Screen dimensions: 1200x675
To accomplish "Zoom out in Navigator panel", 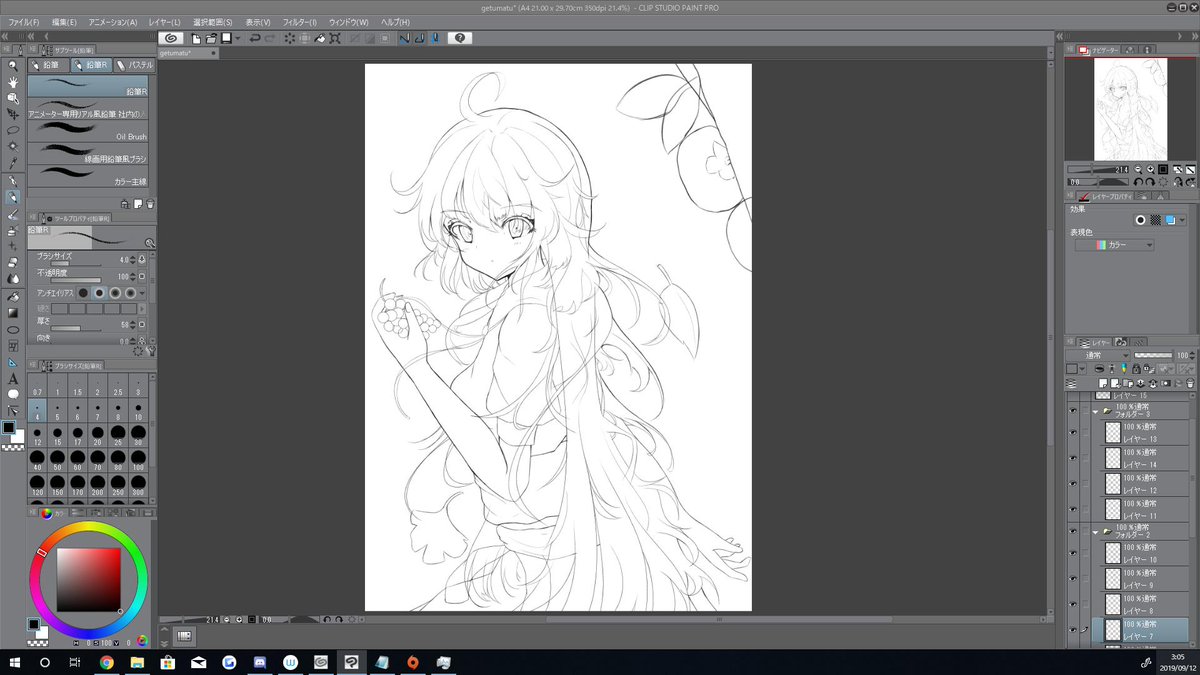I will pos(1138,170).
